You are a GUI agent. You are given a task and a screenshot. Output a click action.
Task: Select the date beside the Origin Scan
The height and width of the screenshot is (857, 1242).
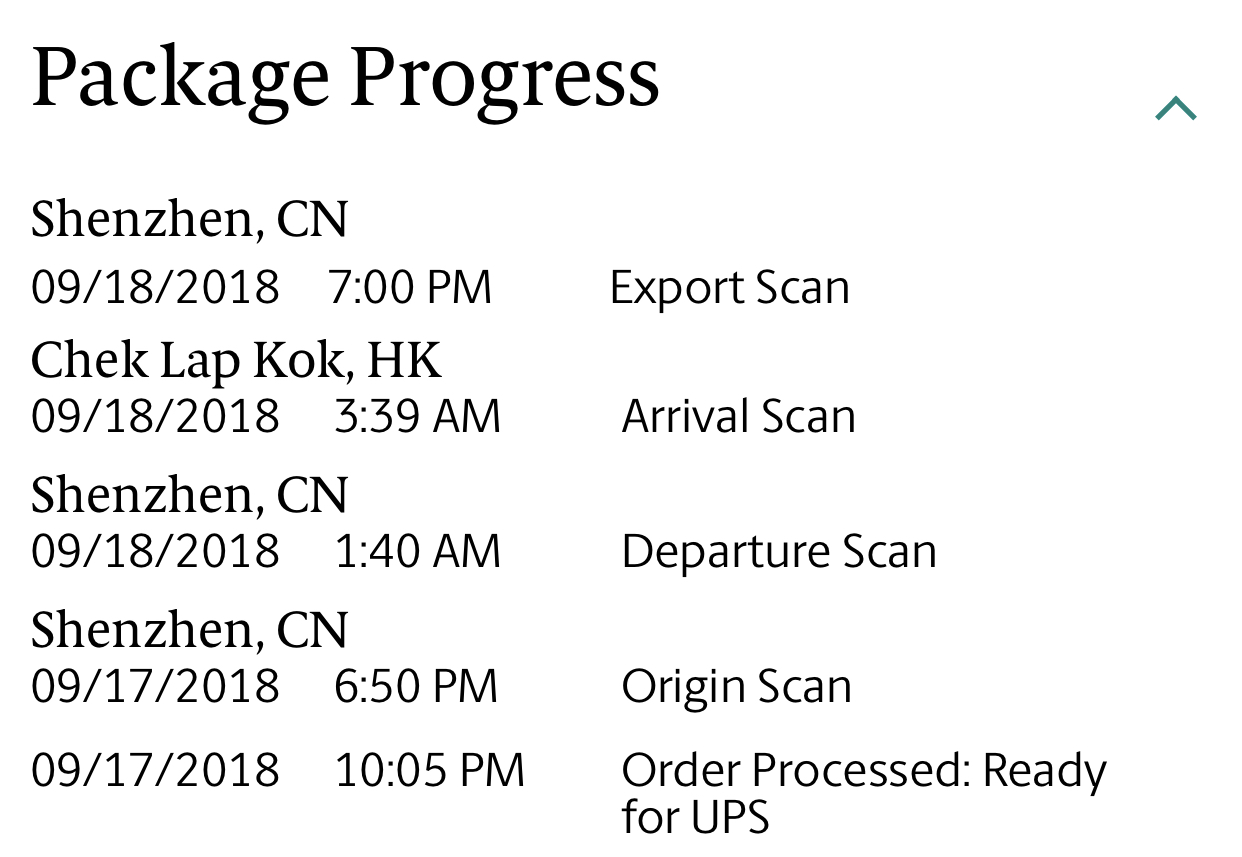(155, 687)
